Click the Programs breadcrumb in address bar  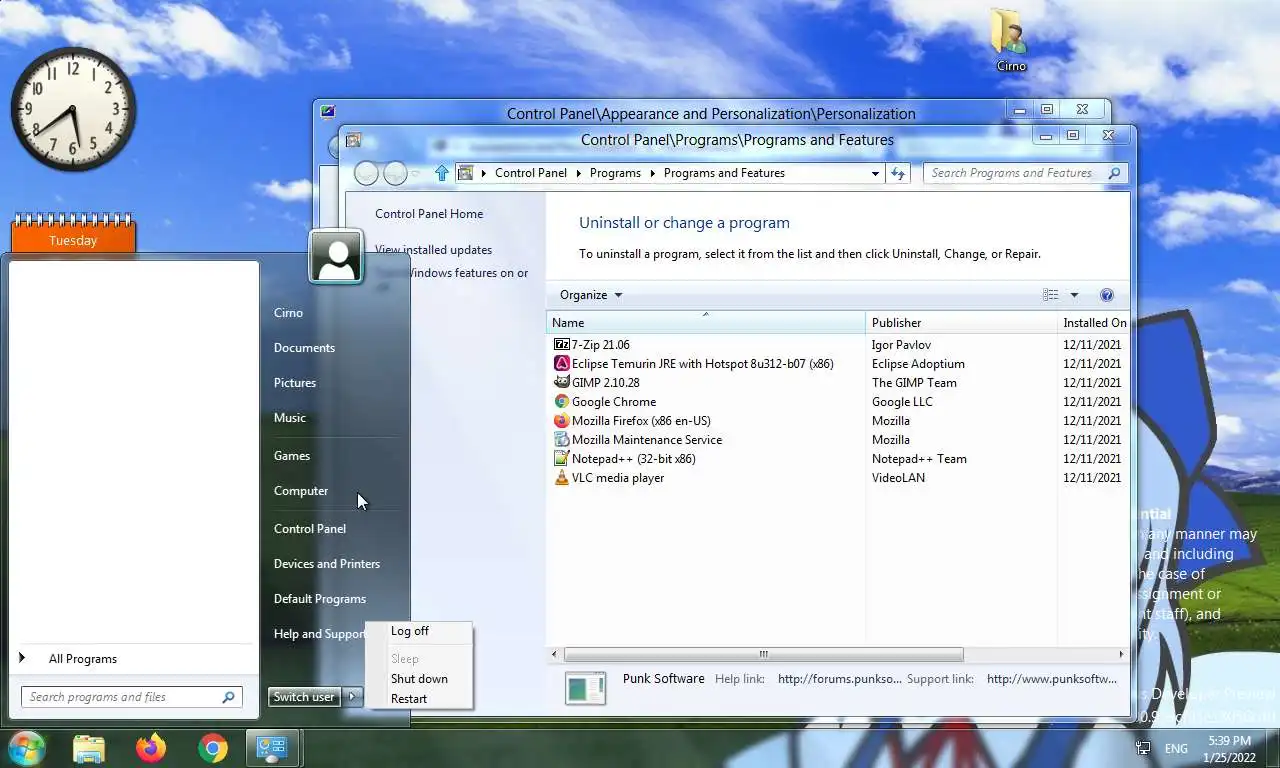click(x=615, y=173)
